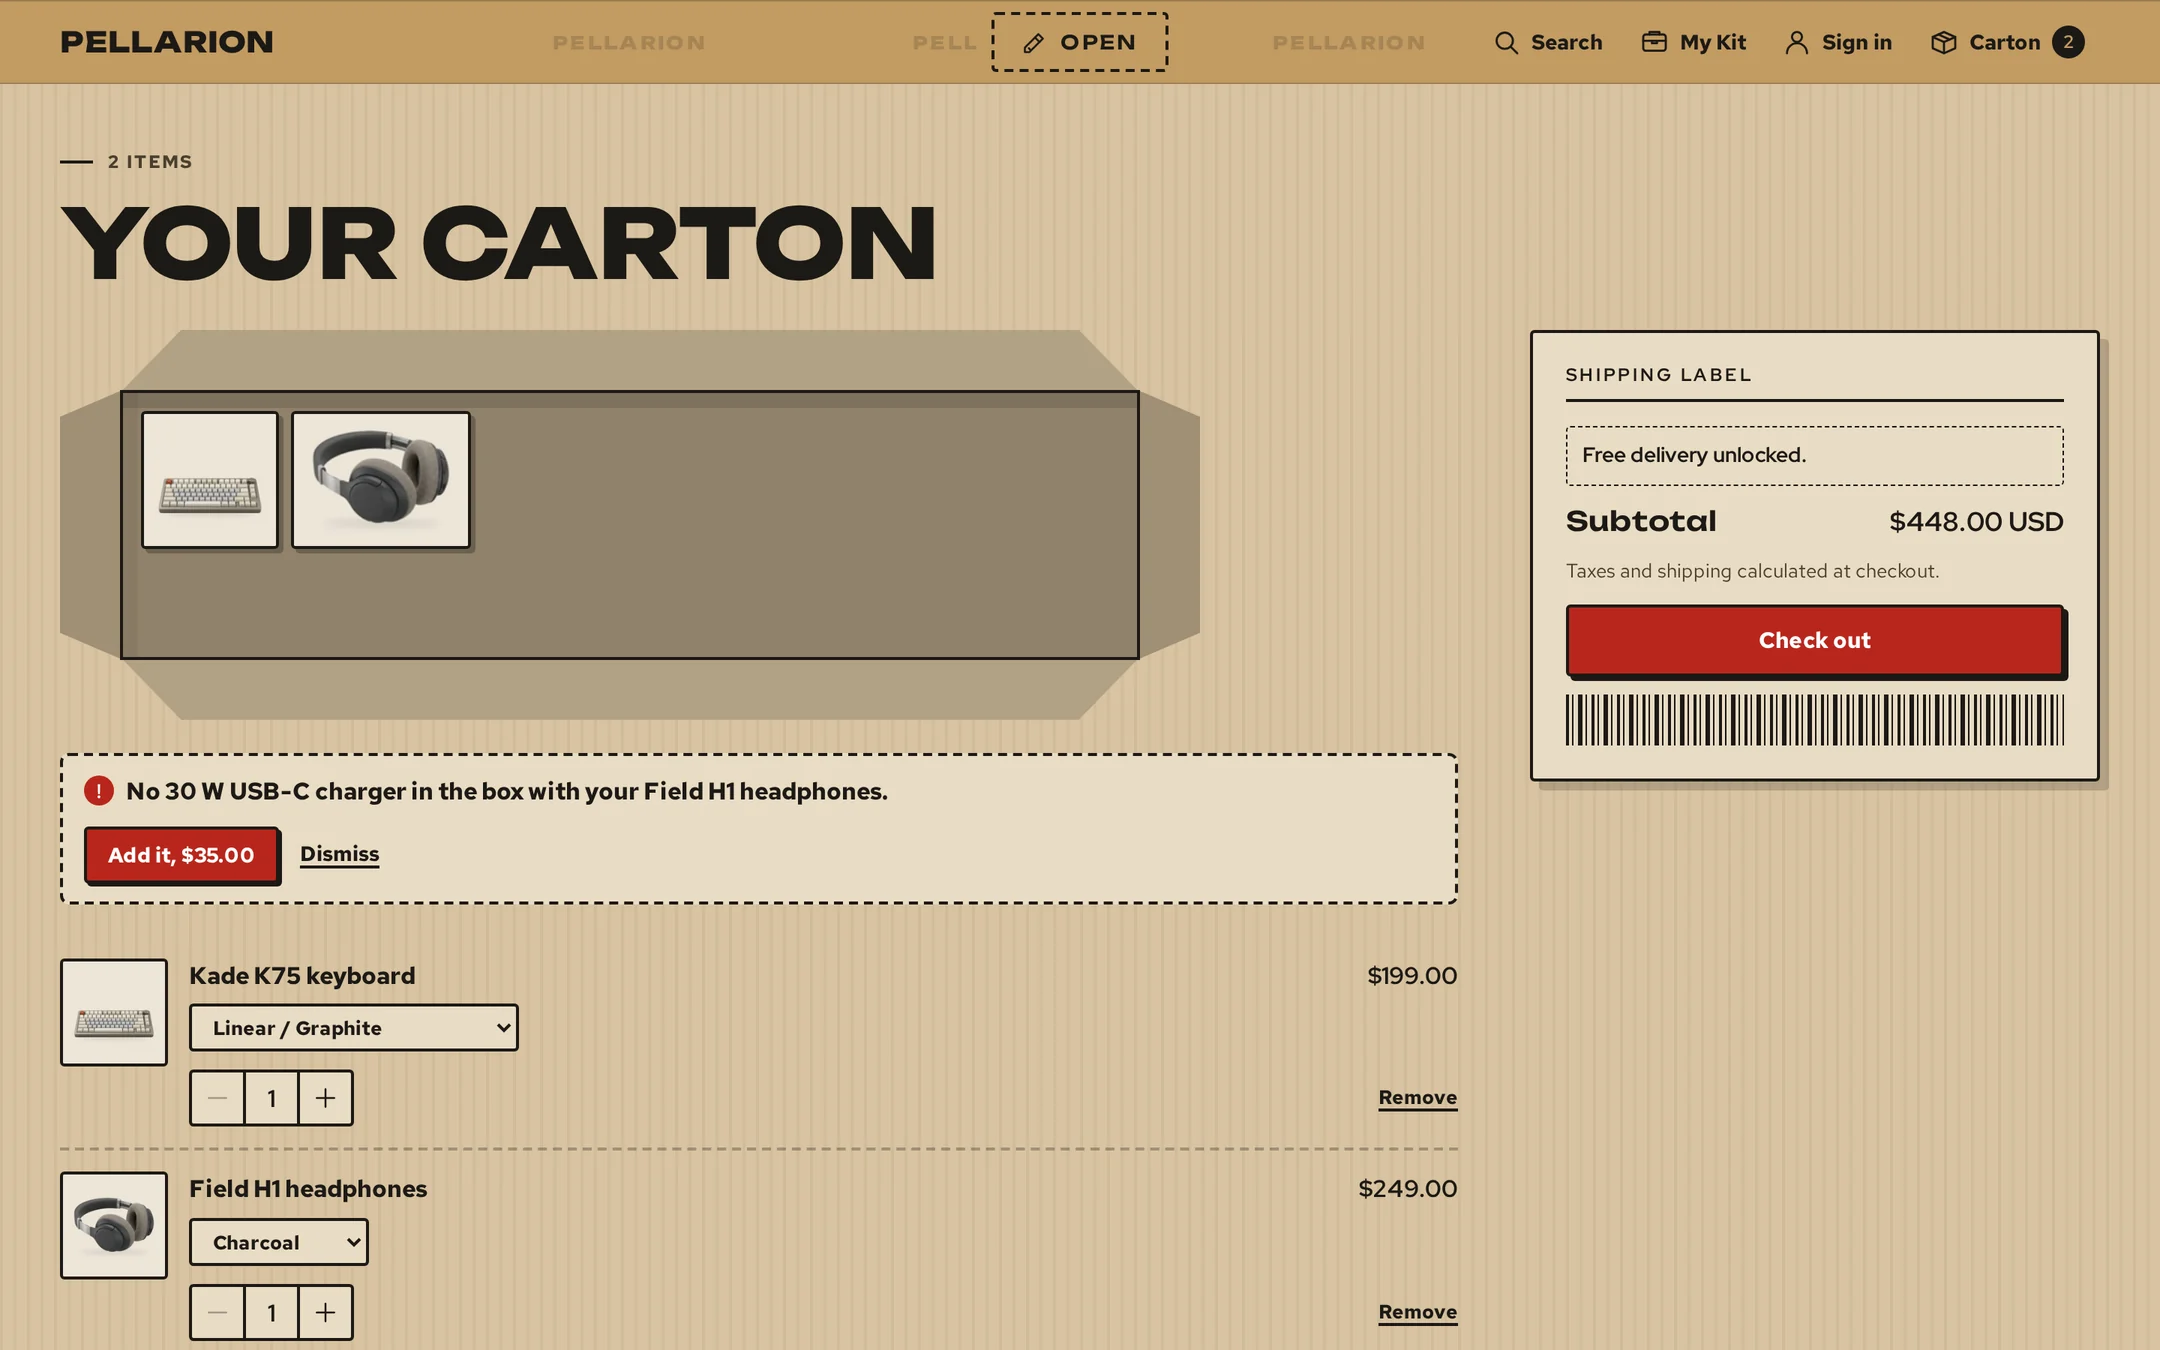Click the Field H1 headphones title
This screenshot has height=1350, width=2160.
308,1188
